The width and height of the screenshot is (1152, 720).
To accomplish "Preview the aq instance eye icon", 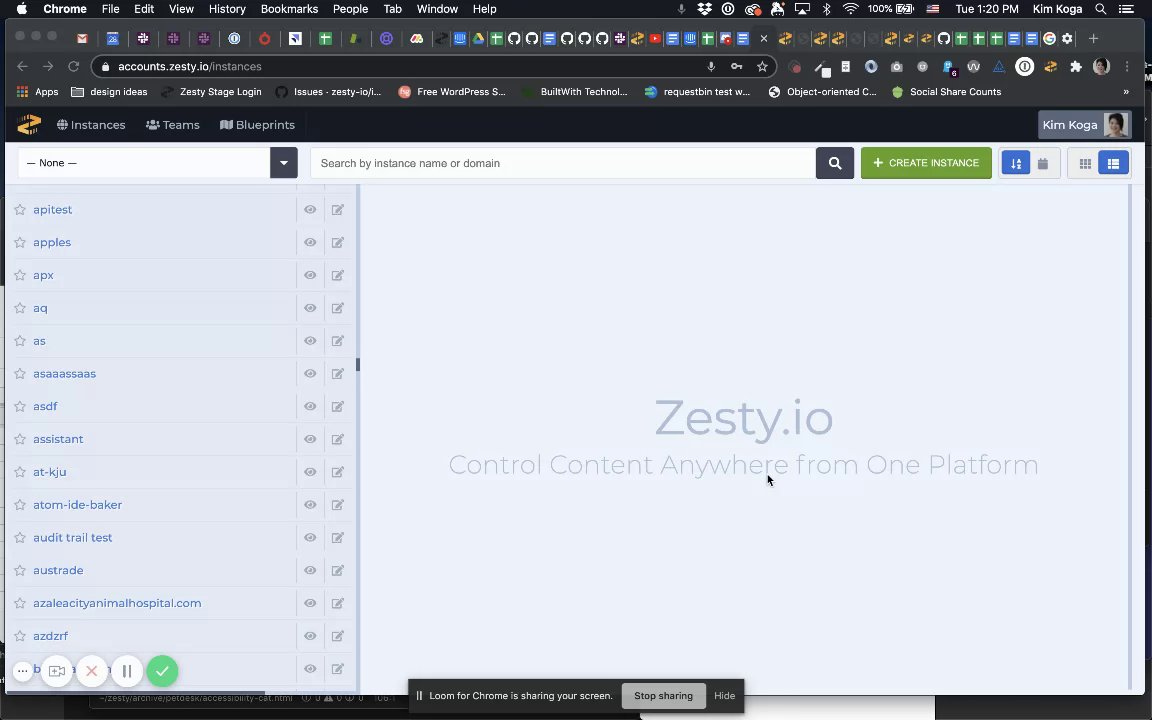I will point(310,308).
